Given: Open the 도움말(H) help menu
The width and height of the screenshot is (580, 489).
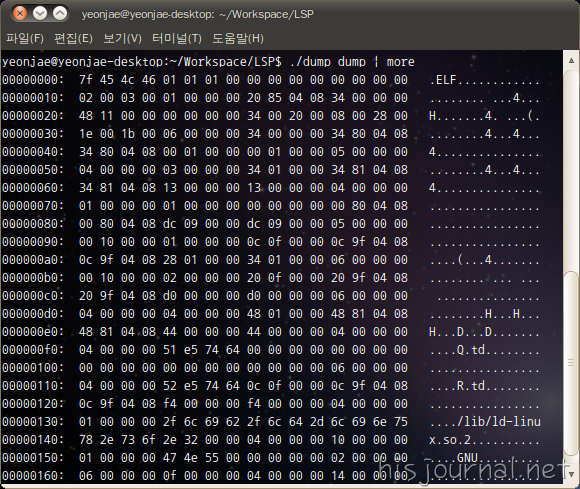Looking at the screenshot, I should coord(238,38).
